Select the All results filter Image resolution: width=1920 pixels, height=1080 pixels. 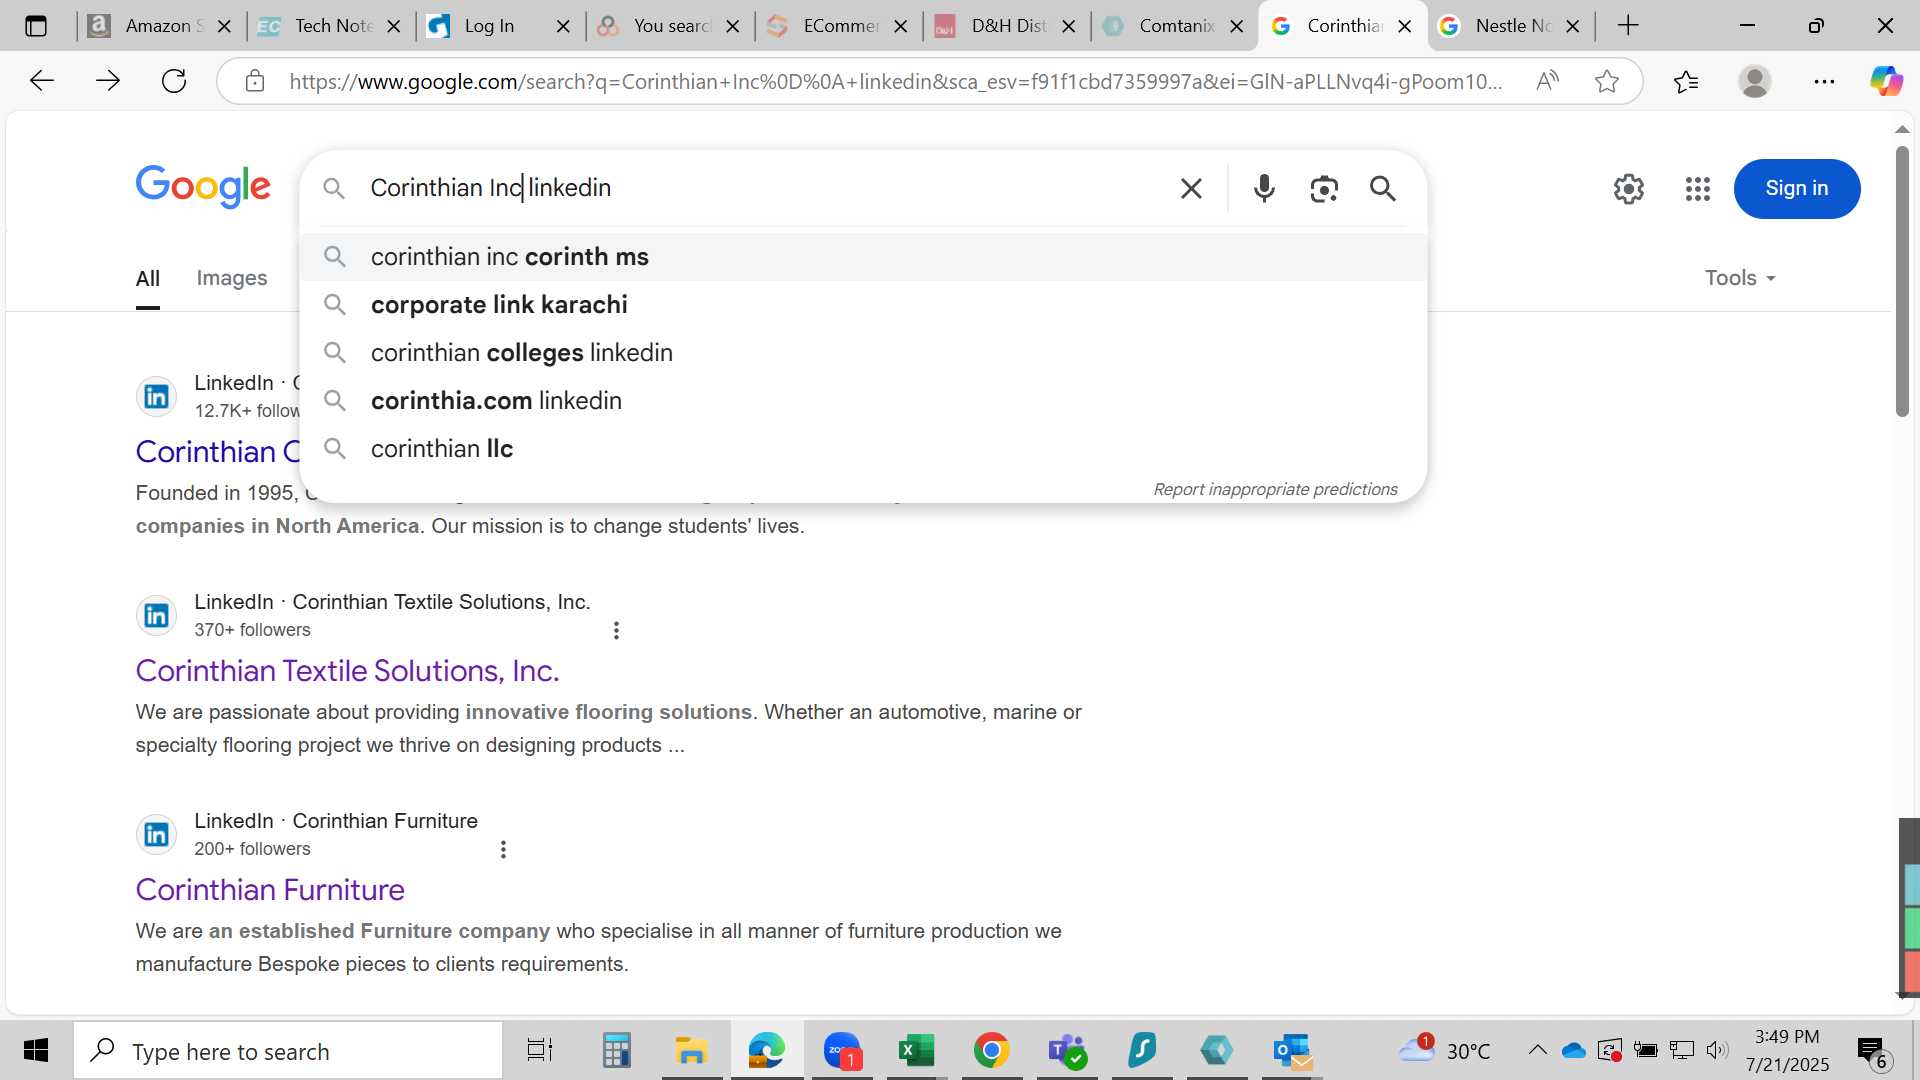[148, 278]
